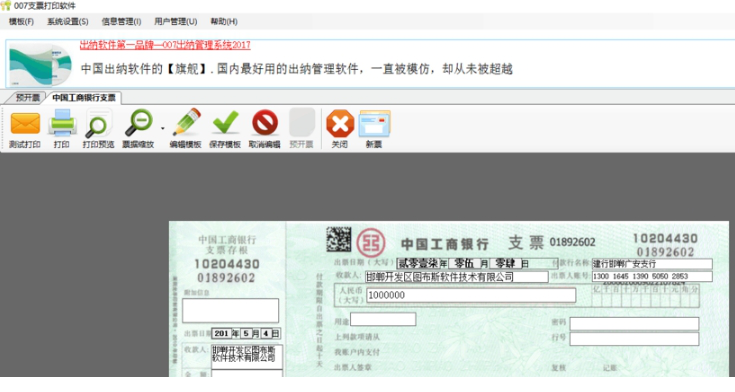Click the year field 贰零壹柒
Viewport: 735px width, 392px height.
418,264
